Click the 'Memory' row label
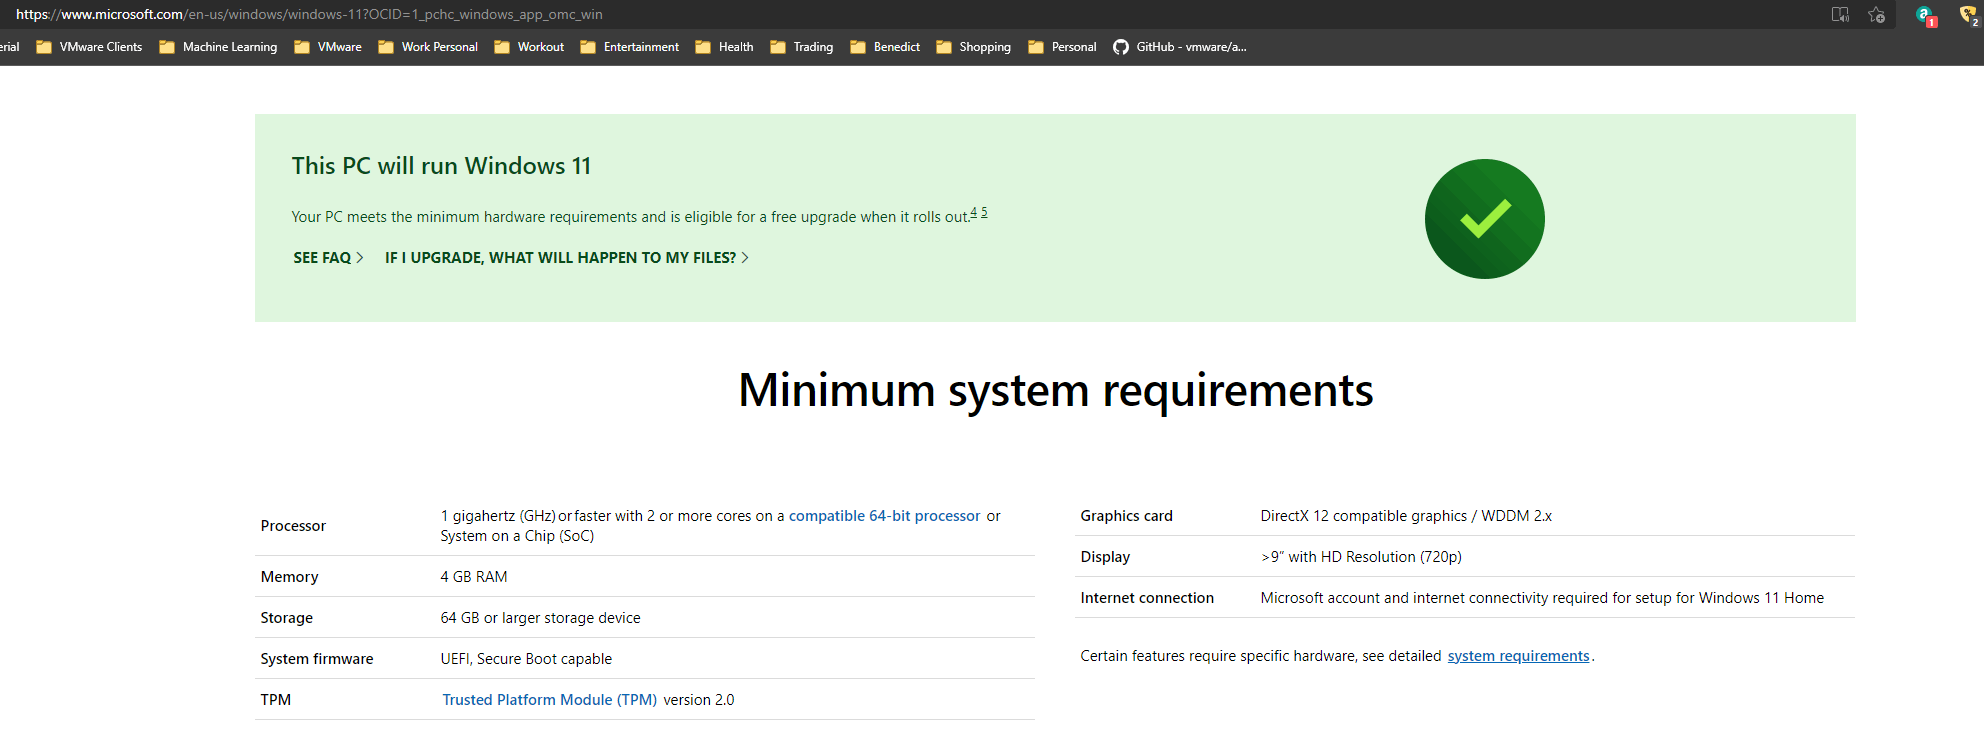1984x748 pixels. [x=290, y=577]
